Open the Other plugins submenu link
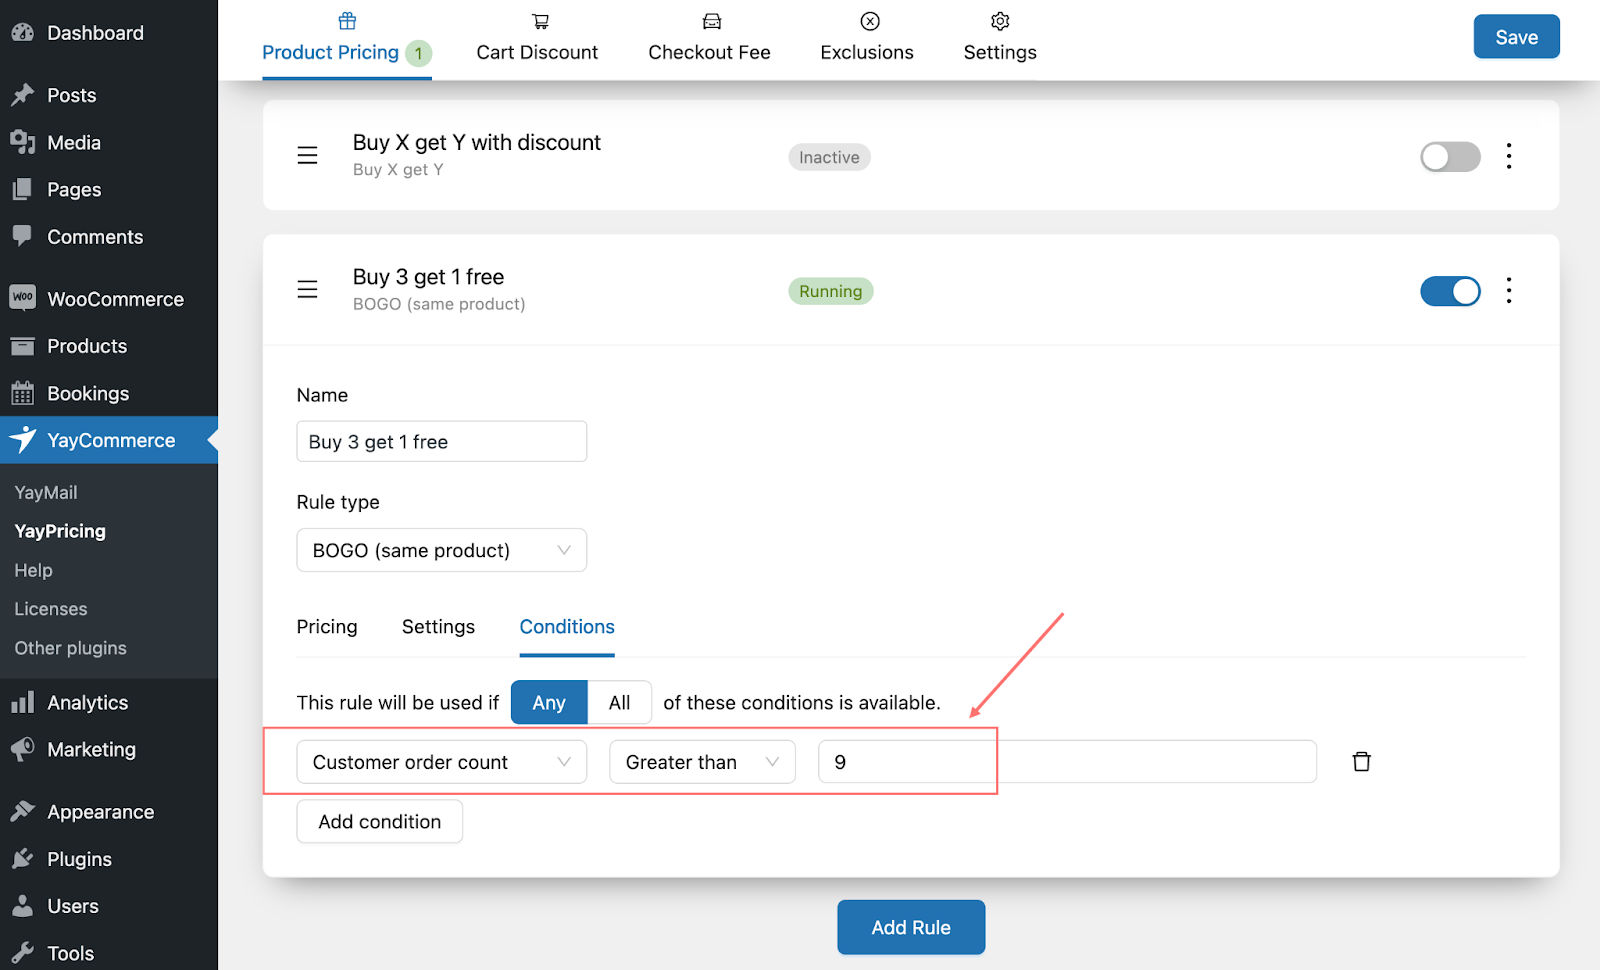This screenshot has width=1600, height=970. point(70,648)
